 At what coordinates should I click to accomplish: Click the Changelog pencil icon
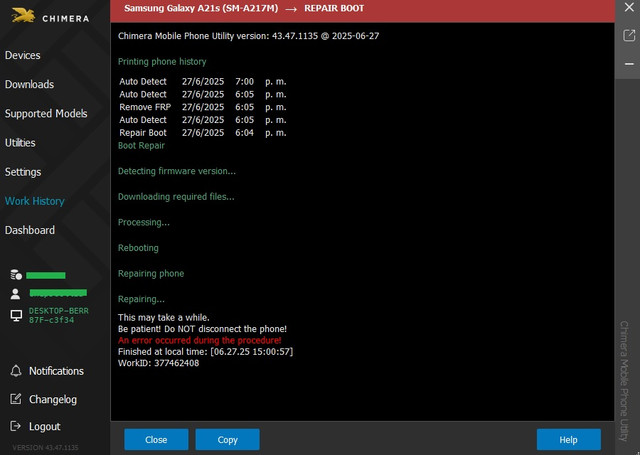[16, 399]
